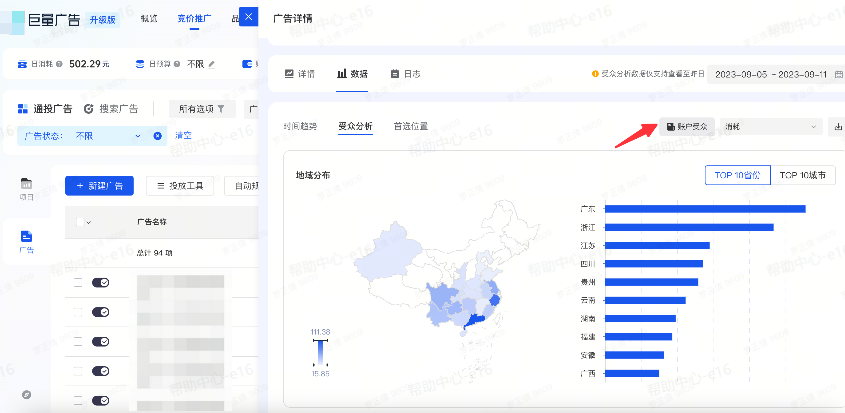This screenshot has height=413, width=845.
Task: Open 广告 in the left sidebar
Action: coord(26,242)
